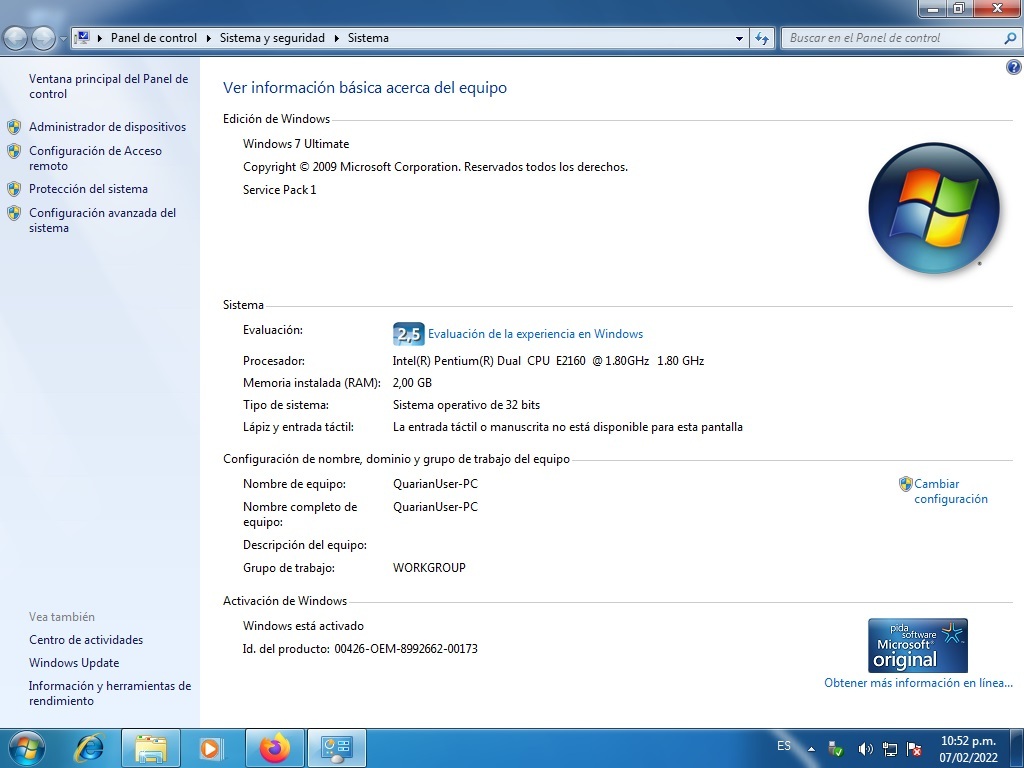This screenshot has width=1024, height=768.
Task: Select Sistema y seguridad breadcrumb
Action: click(x=272, y=38)
